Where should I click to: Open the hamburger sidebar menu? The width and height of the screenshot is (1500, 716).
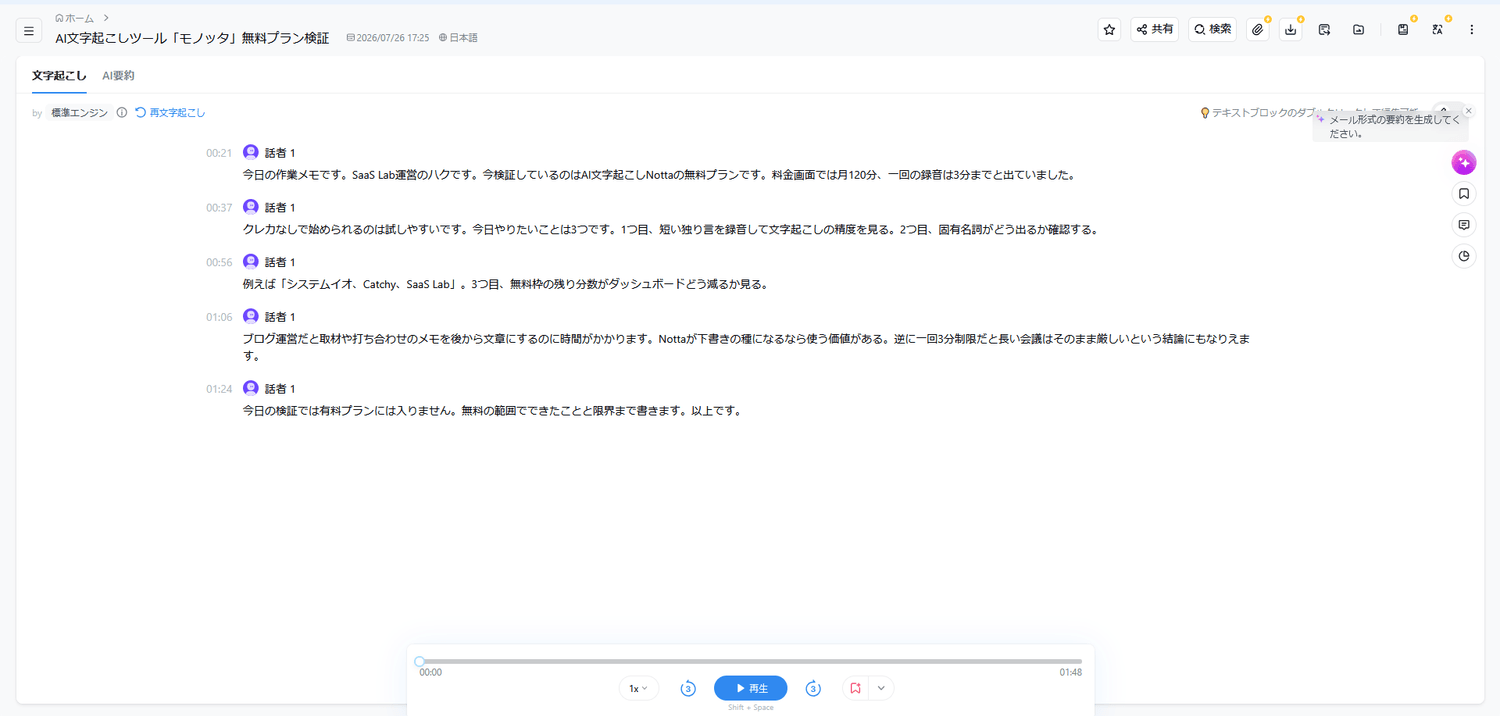(x=29, y=31)
